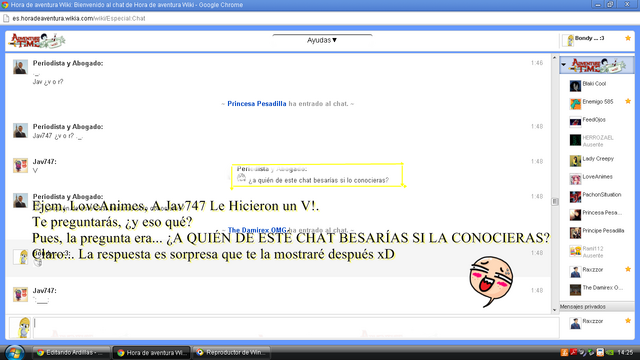
Task: Click the chat scrollbar up arrow
Action: click(x=554, y=58)
